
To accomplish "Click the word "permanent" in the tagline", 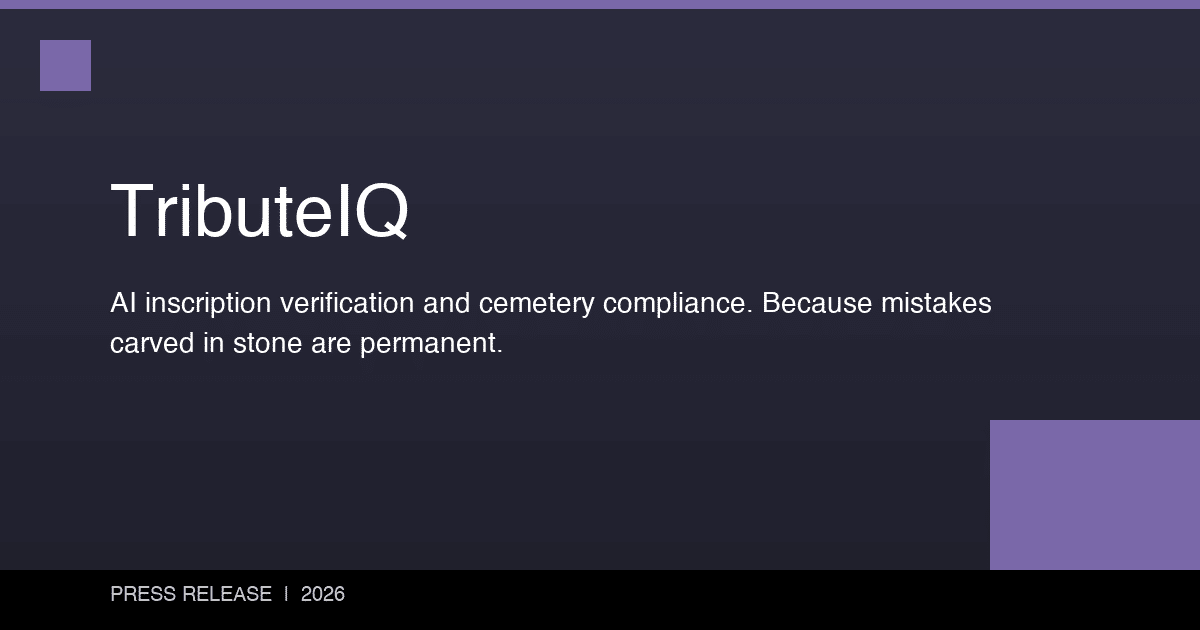I will tap(430, 343).
